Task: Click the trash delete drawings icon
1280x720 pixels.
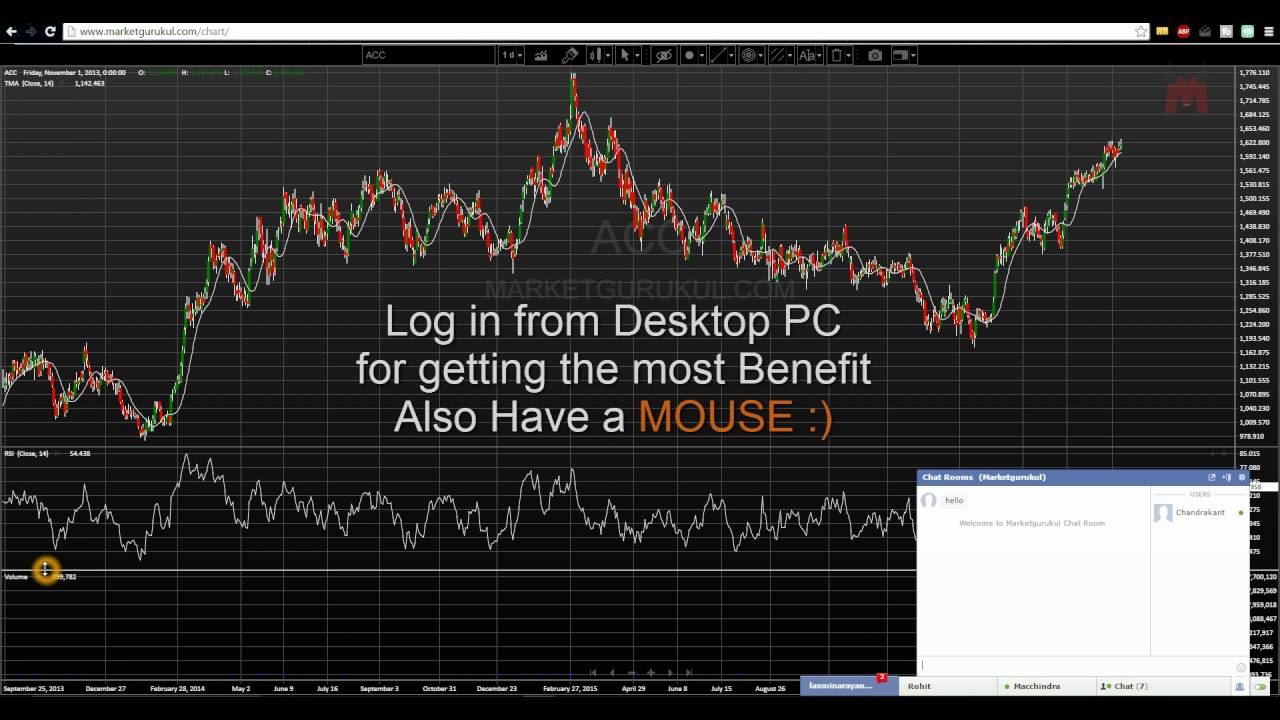Action: 837,55
